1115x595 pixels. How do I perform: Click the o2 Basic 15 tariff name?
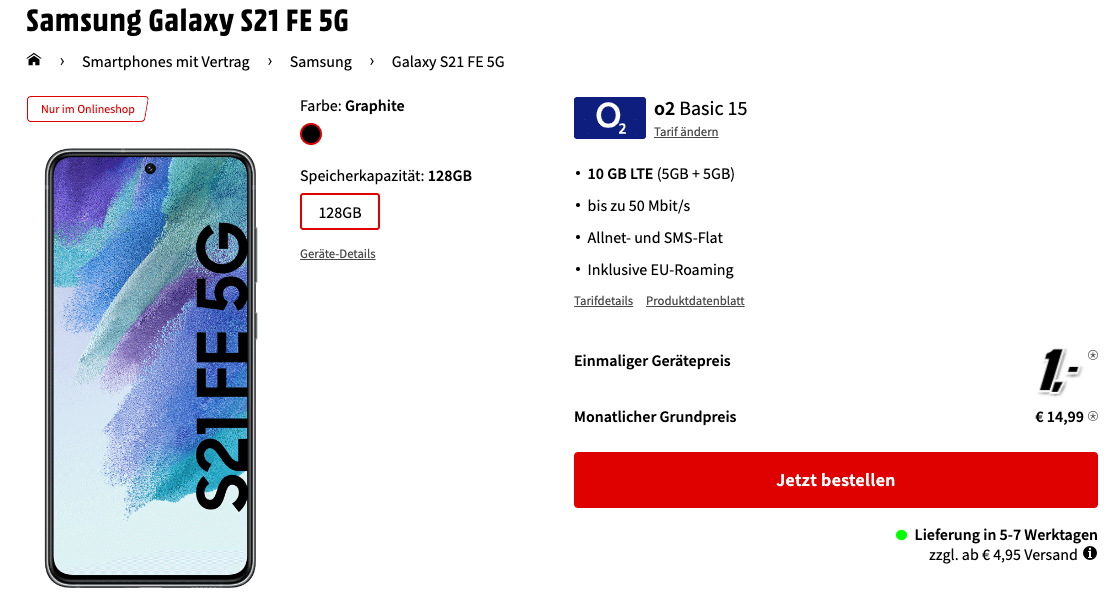[x=700, y=109]
